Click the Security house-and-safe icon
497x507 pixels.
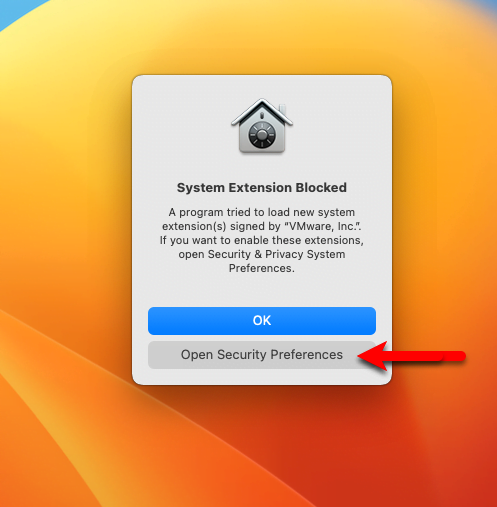[262, 126]
